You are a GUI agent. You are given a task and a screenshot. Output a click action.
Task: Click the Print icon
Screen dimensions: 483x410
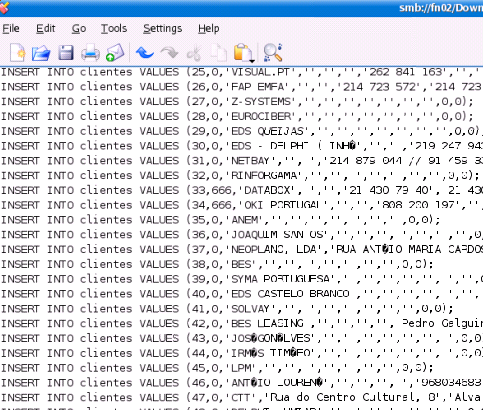[90, 53]
